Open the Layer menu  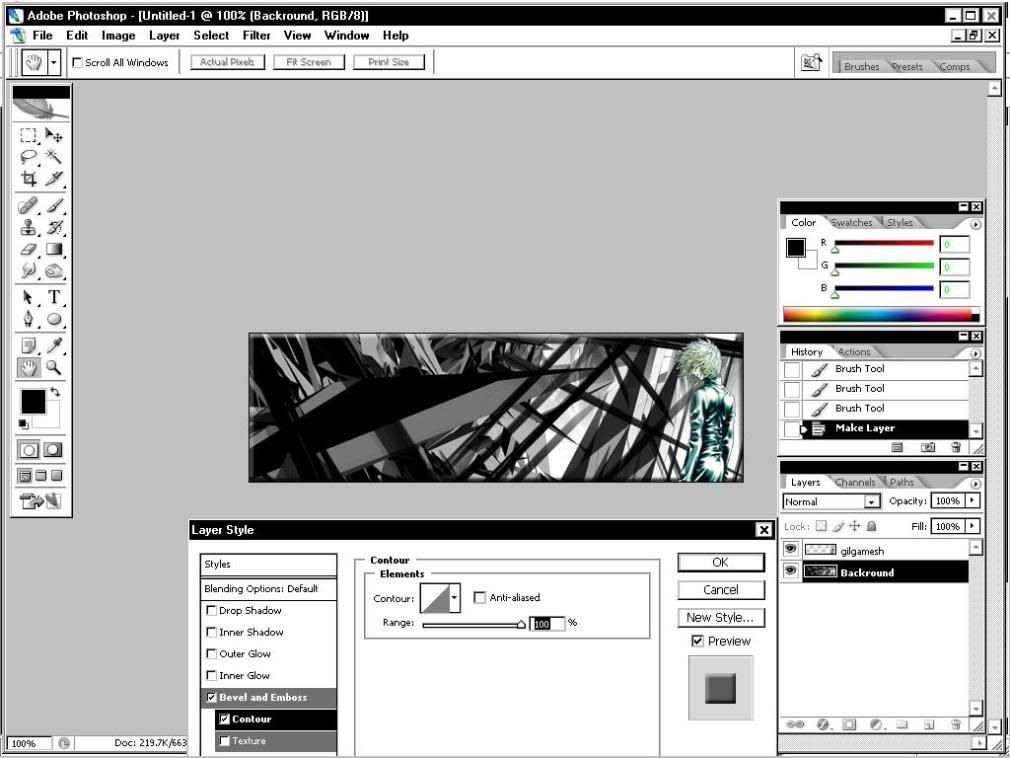(x=164, y=35)
